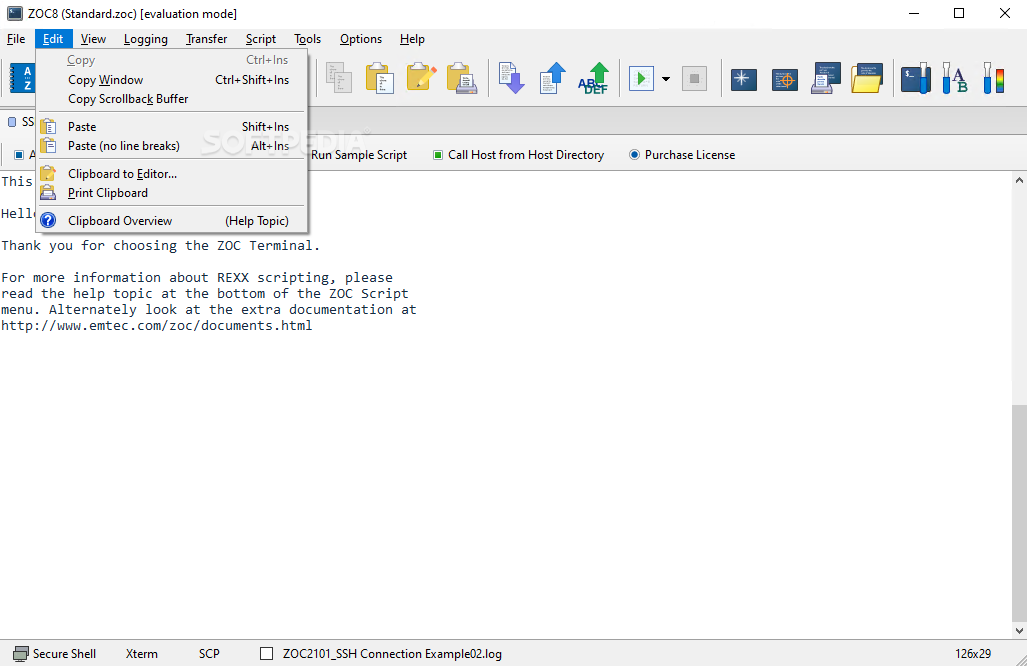Choose Print Clipboard menu entry

click(x=172, y=193)
